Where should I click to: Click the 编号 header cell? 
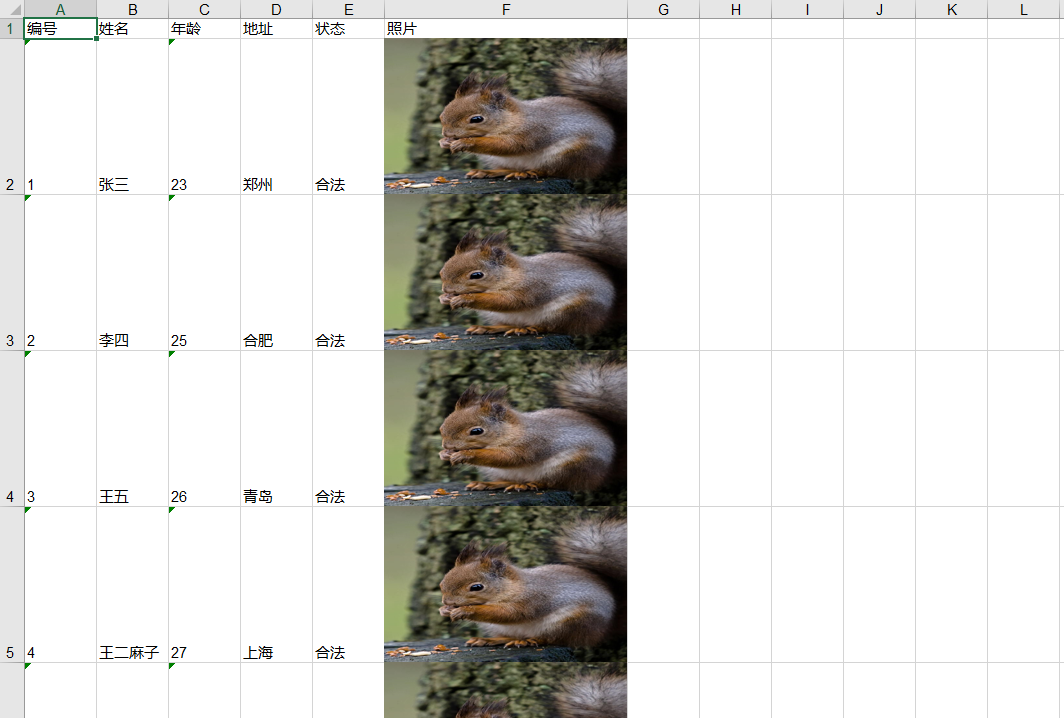pyautogui.click(x=60, y=29)
